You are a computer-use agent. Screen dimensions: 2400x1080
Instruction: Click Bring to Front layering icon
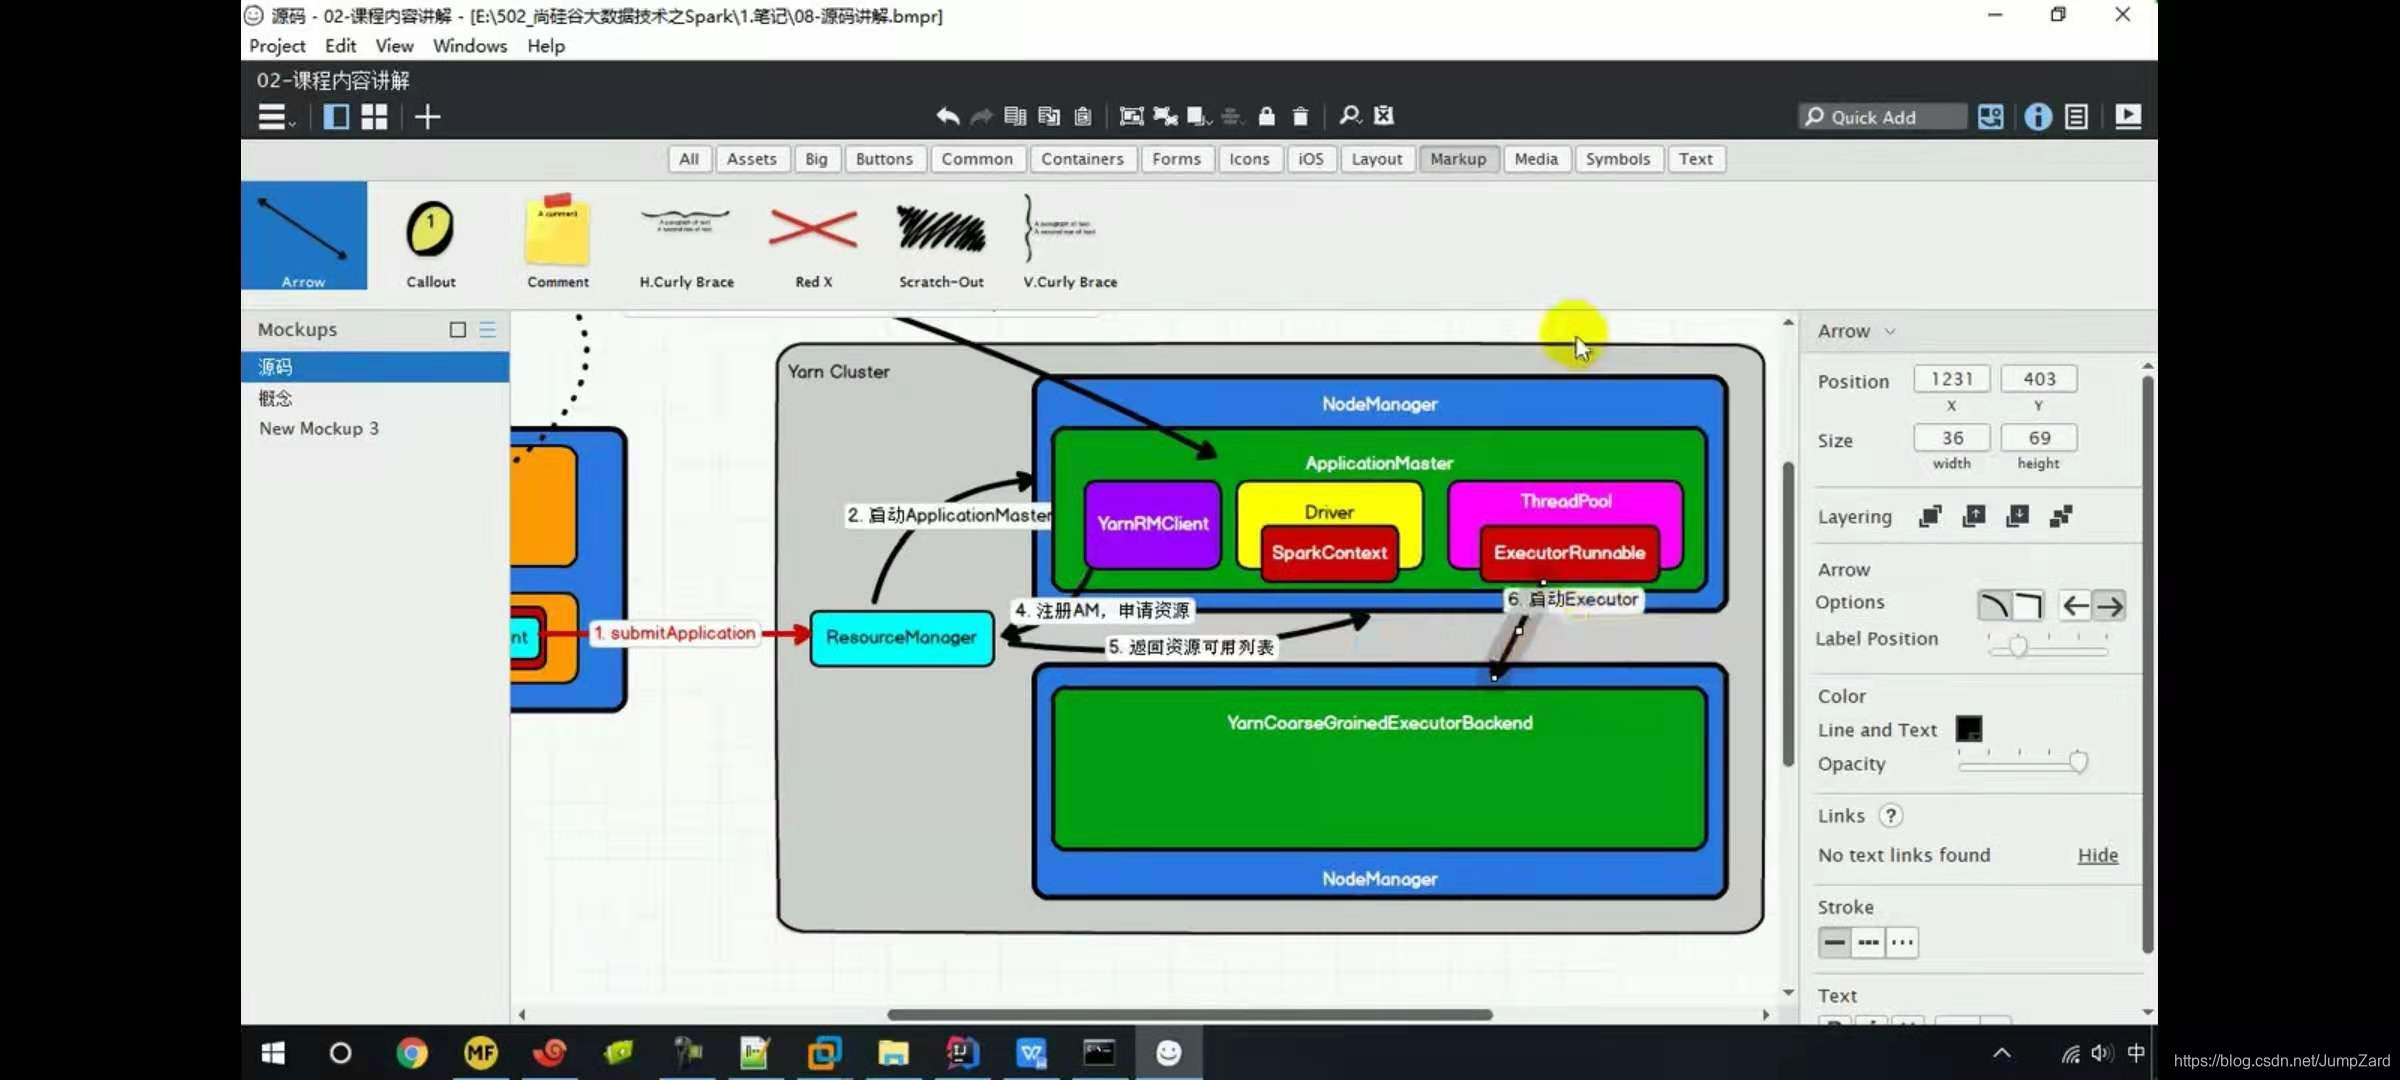pos(1930,516)
